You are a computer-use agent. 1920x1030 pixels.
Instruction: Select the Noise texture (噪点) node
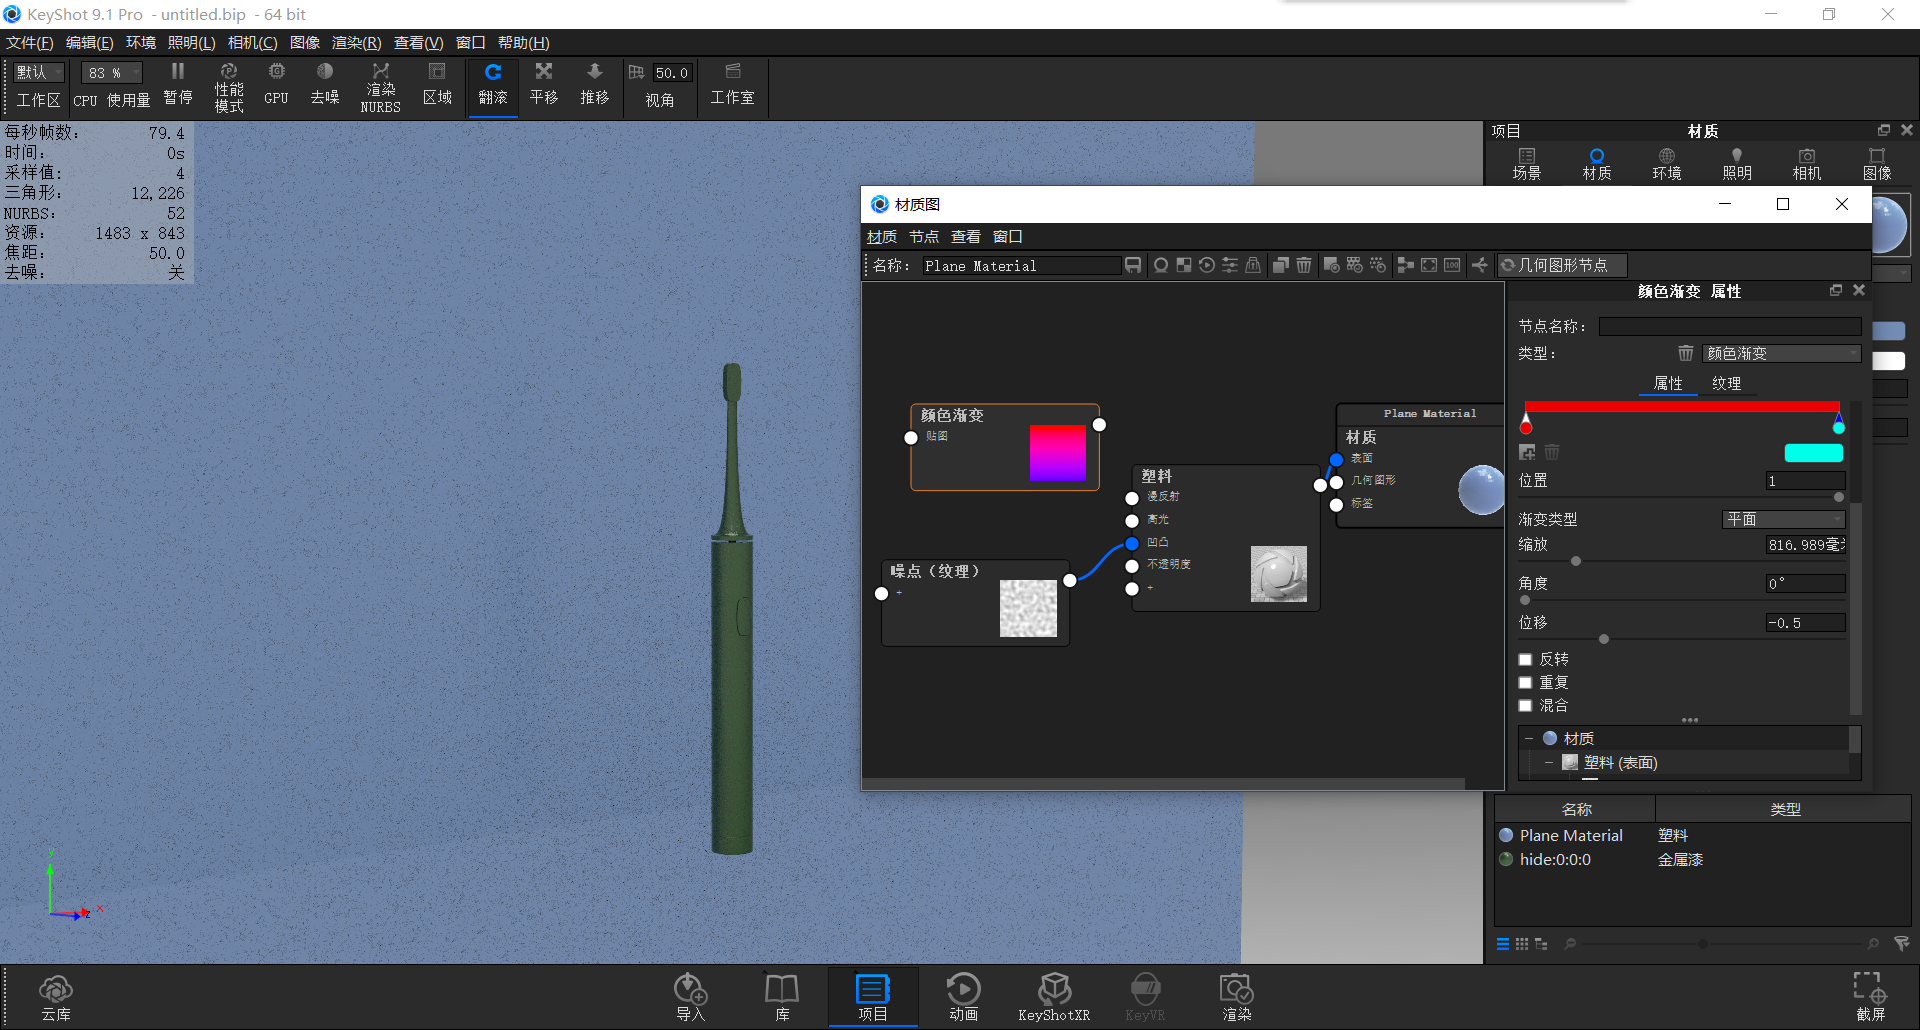pos(975,602)
